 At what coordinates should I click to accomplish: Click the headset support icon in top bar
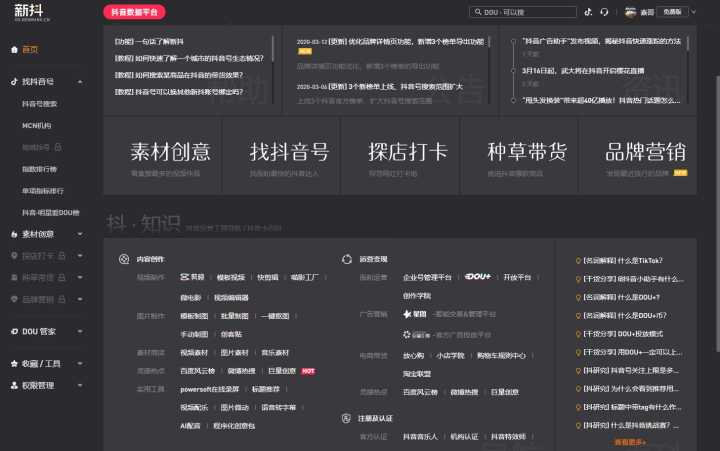(604, 12)
